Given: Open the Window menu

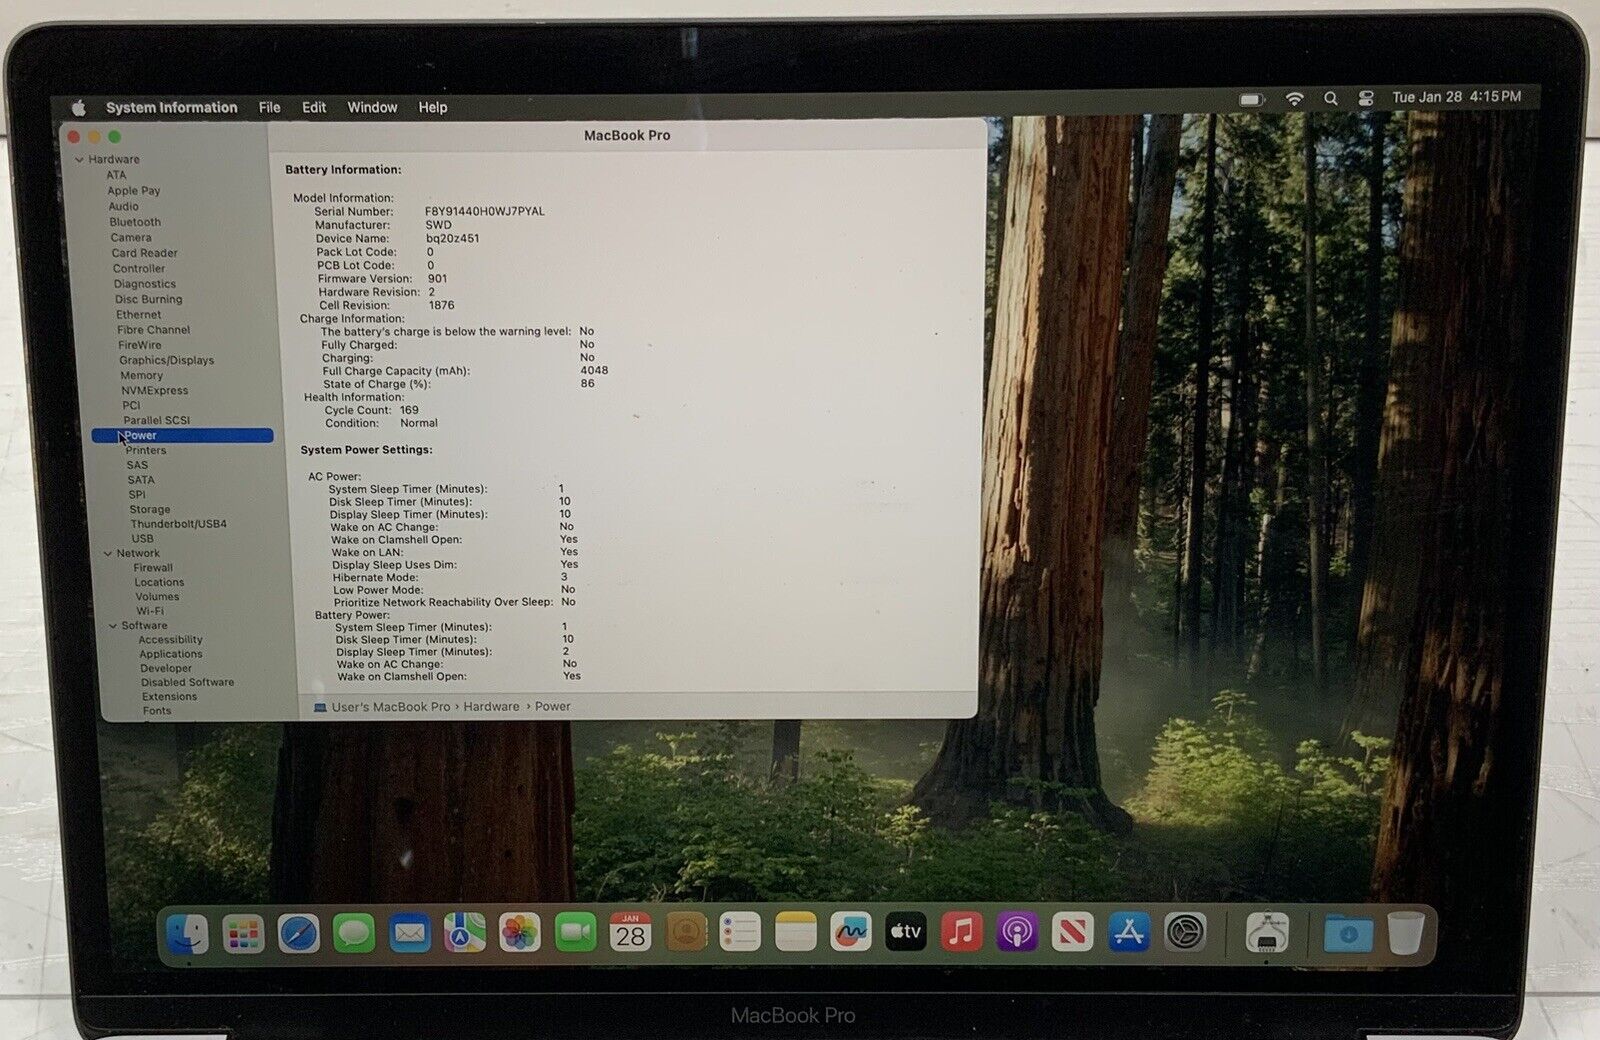Looking at the screenshot, I should coord(372,107).
